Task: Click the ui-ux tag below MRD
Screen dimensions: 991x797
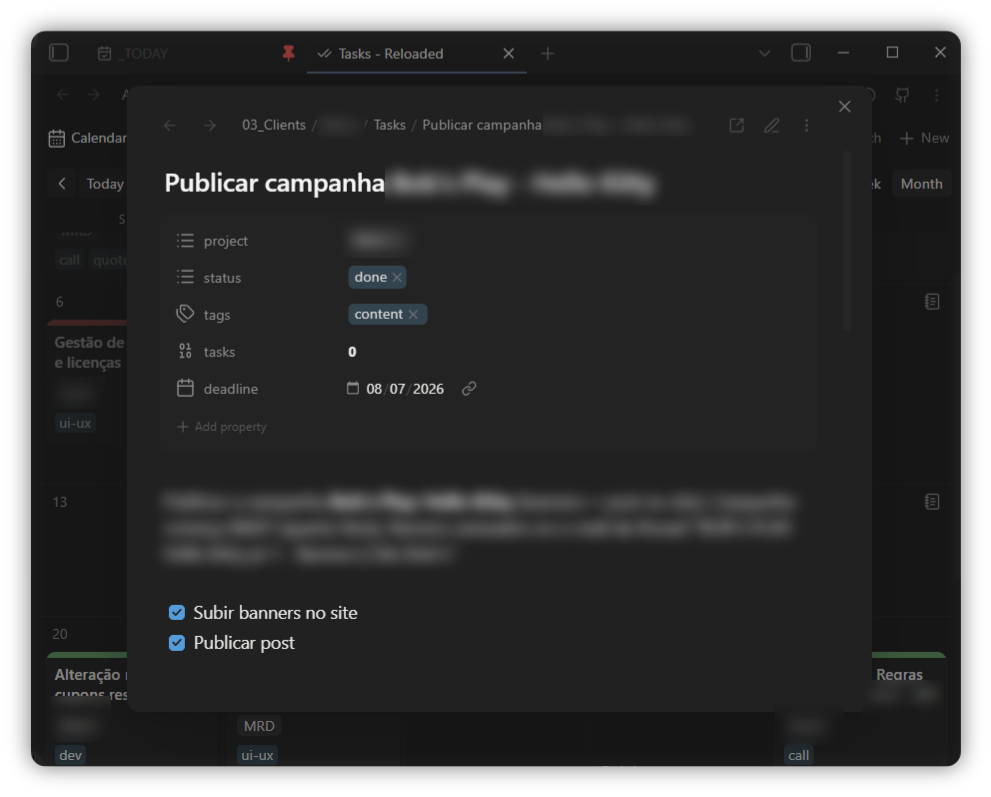Action: click(257, 755)
